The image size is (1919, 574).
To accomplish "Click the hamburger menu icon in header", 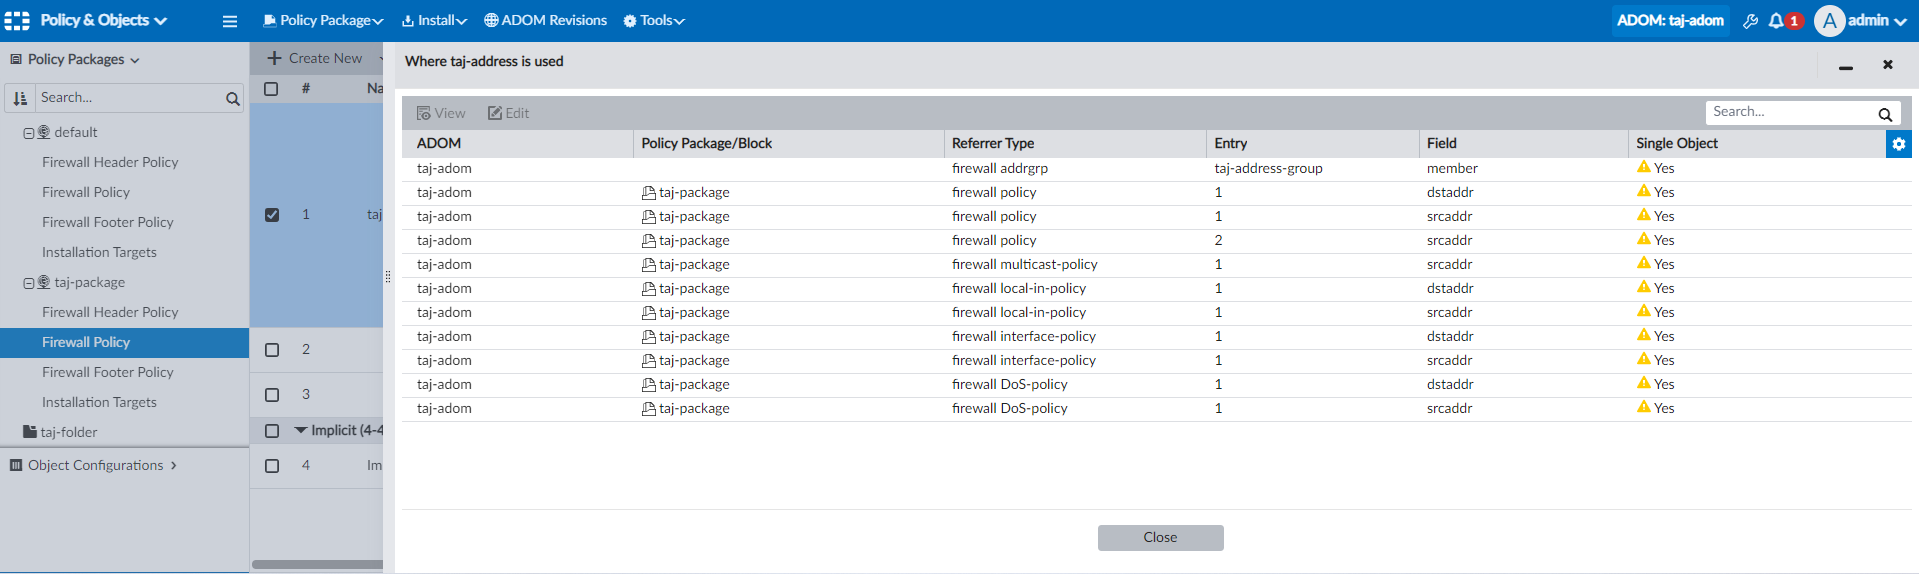I will (230, 21).
